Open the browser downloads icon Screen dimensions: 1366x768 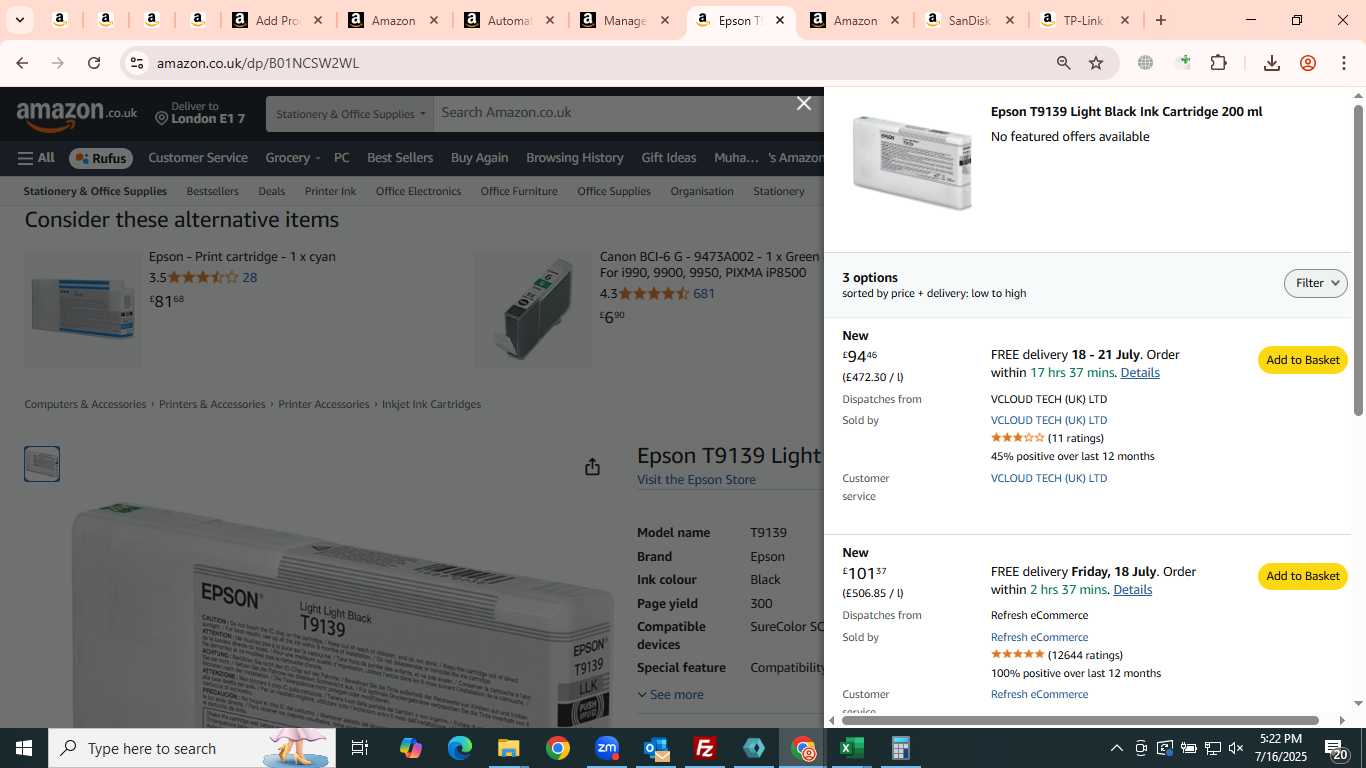point(1271,63)
